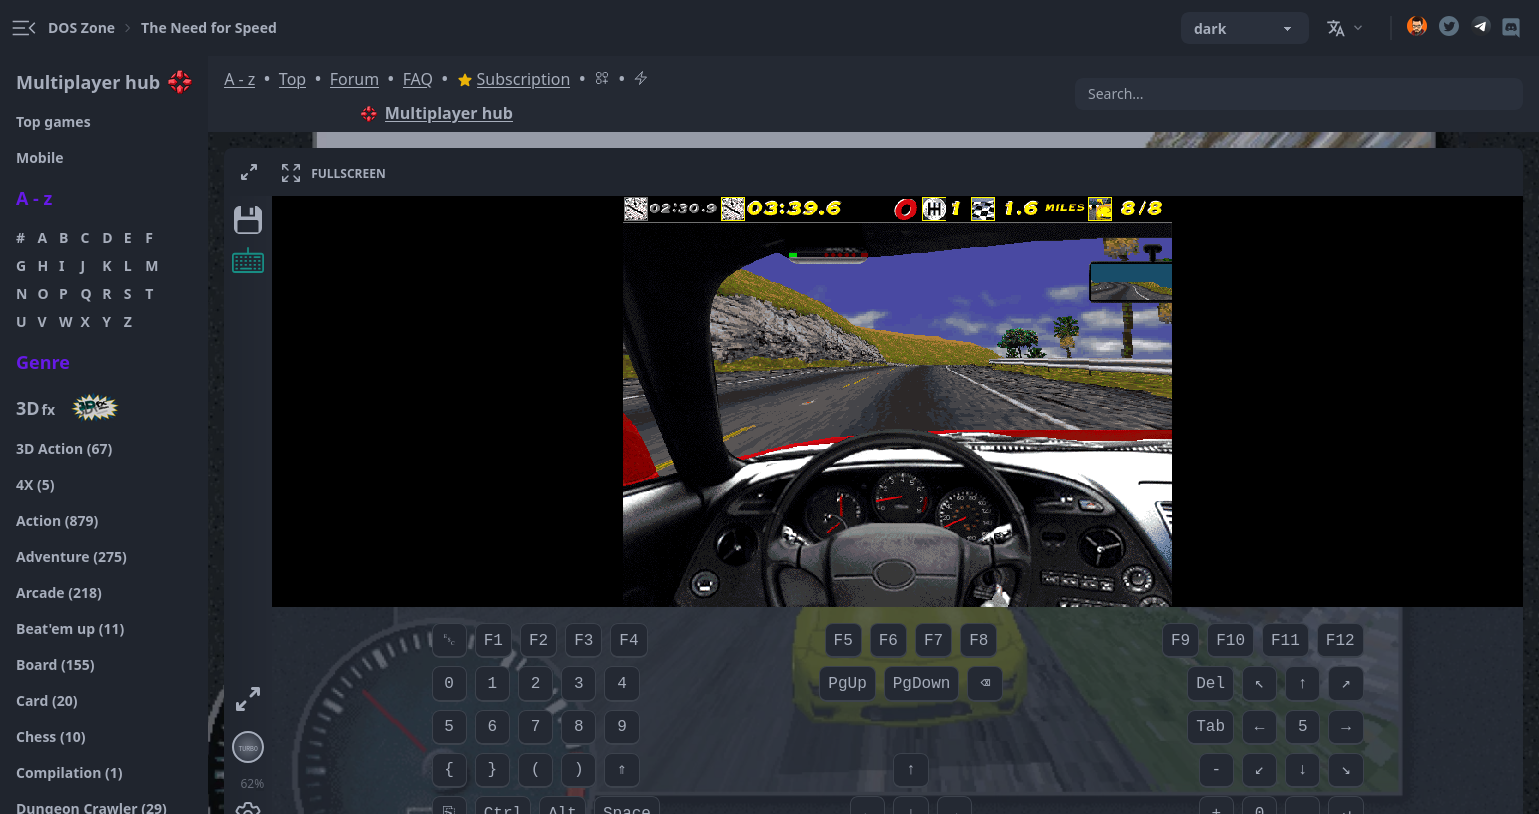This screenshot has height=814, width=1539.
Task: Click the lightning bolt icon in navigation
Action: point(641,79)
